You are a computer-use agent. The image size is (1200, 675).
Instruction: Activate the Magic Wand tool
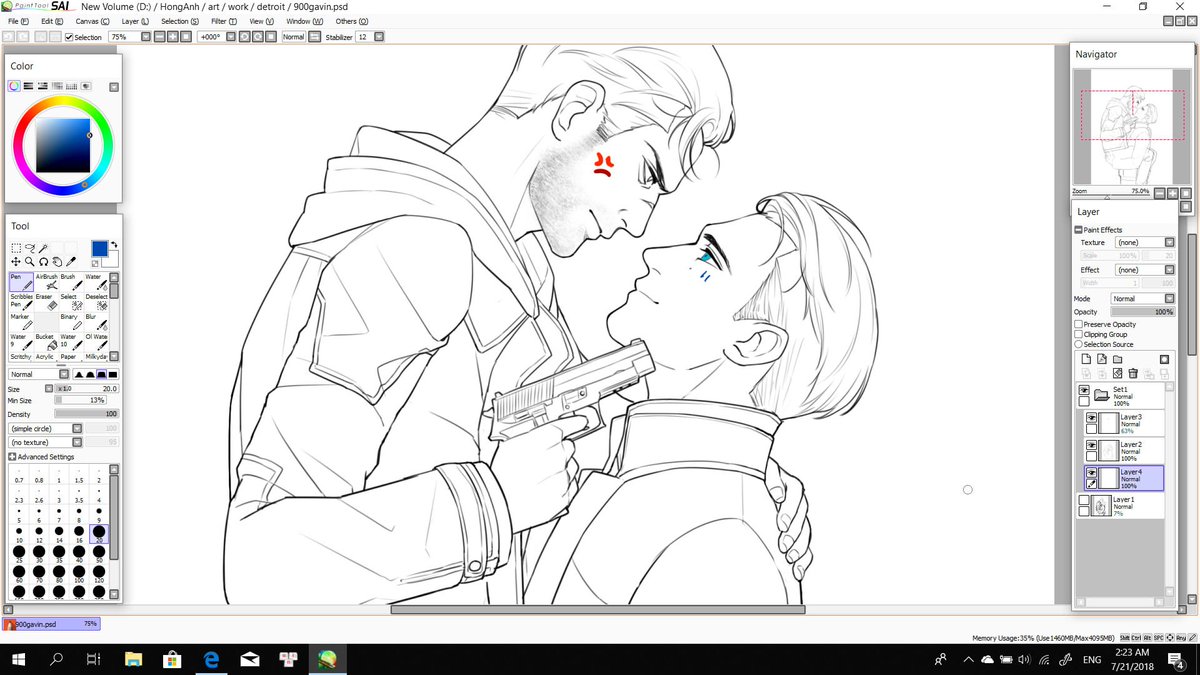click(45, 247)
